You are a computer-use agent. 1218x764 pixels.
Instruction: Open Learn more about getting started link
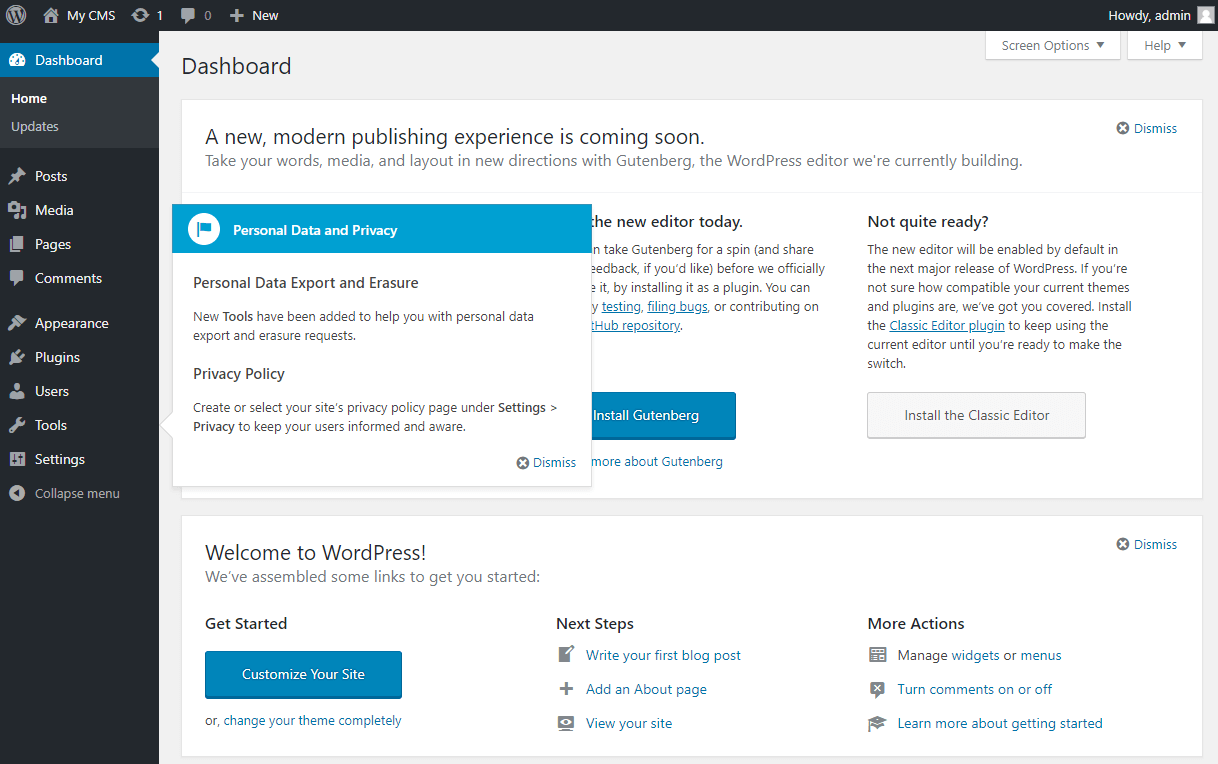click(x=1000, y=723)
